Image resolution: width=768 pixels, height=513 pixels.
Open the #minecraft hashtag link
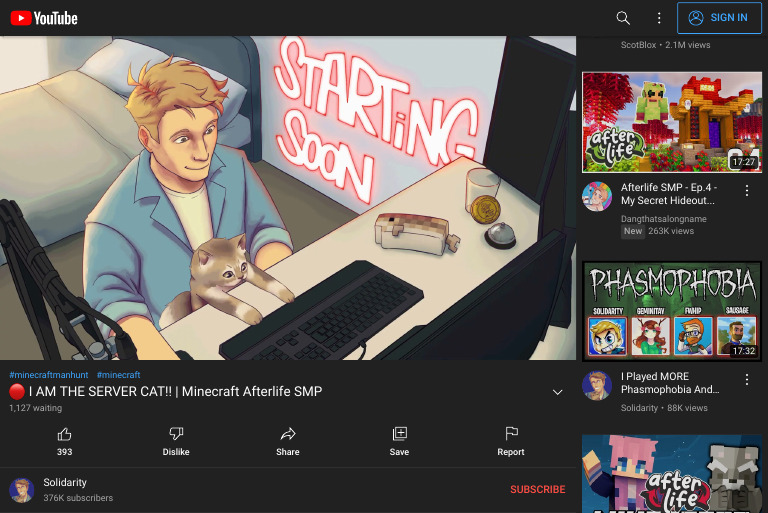pyautogui.click(x=119, y=375)
